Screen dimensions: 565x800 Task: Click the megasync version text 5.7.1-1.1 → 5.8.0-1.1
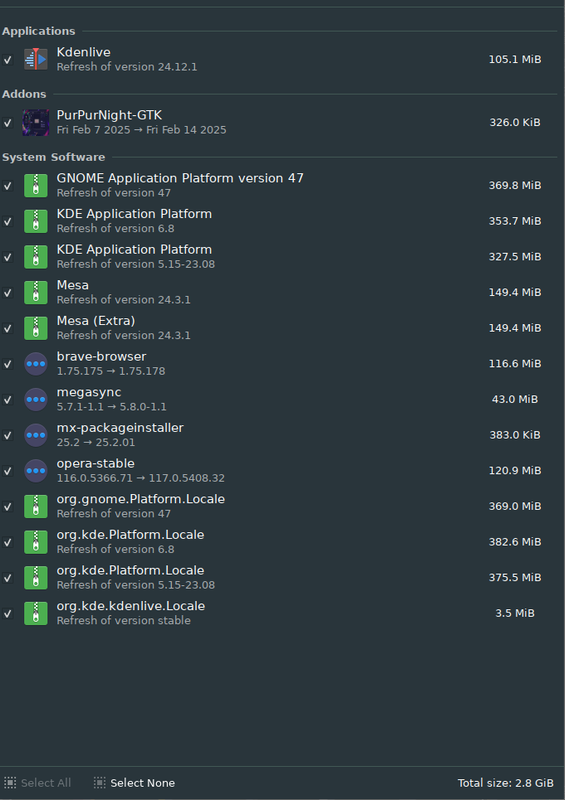coord(111,407)
